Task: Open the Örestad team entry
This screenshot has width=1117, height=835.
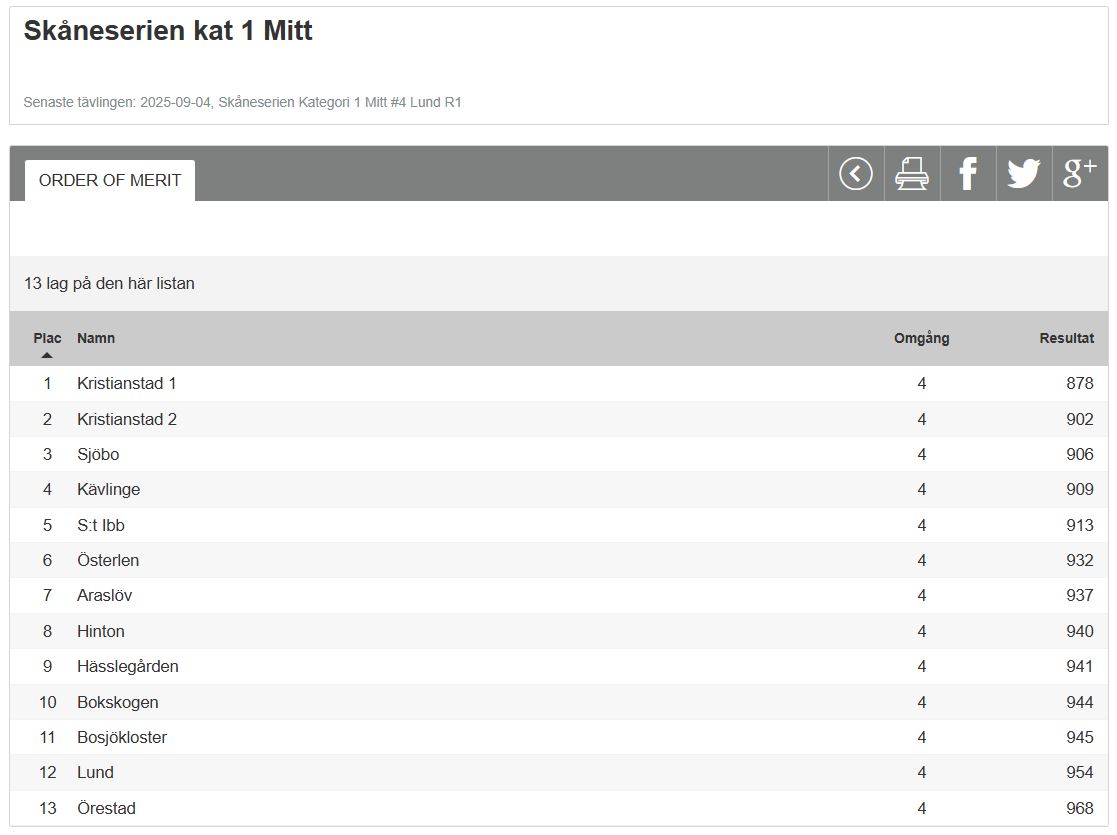Action: pyautogui.click(x=106, y=808)
